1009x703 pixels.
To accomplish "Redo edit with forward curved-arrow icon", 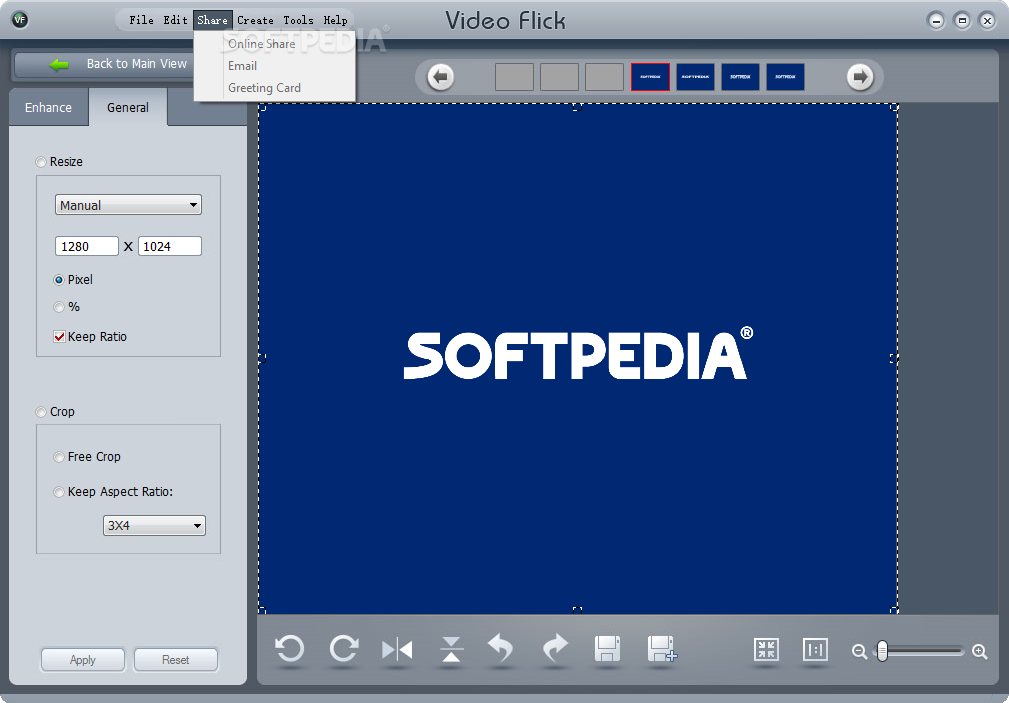I will 555,648.
